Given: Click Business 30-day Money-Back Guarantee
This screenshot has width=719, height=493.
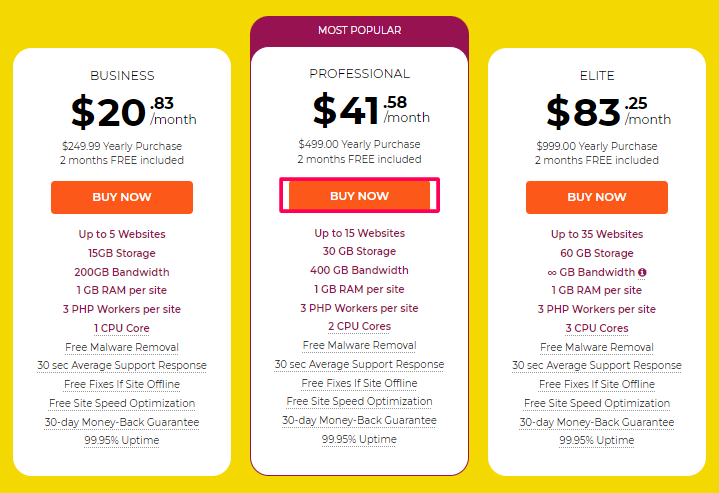Looking at the screenshot, I should coord(122,422).
